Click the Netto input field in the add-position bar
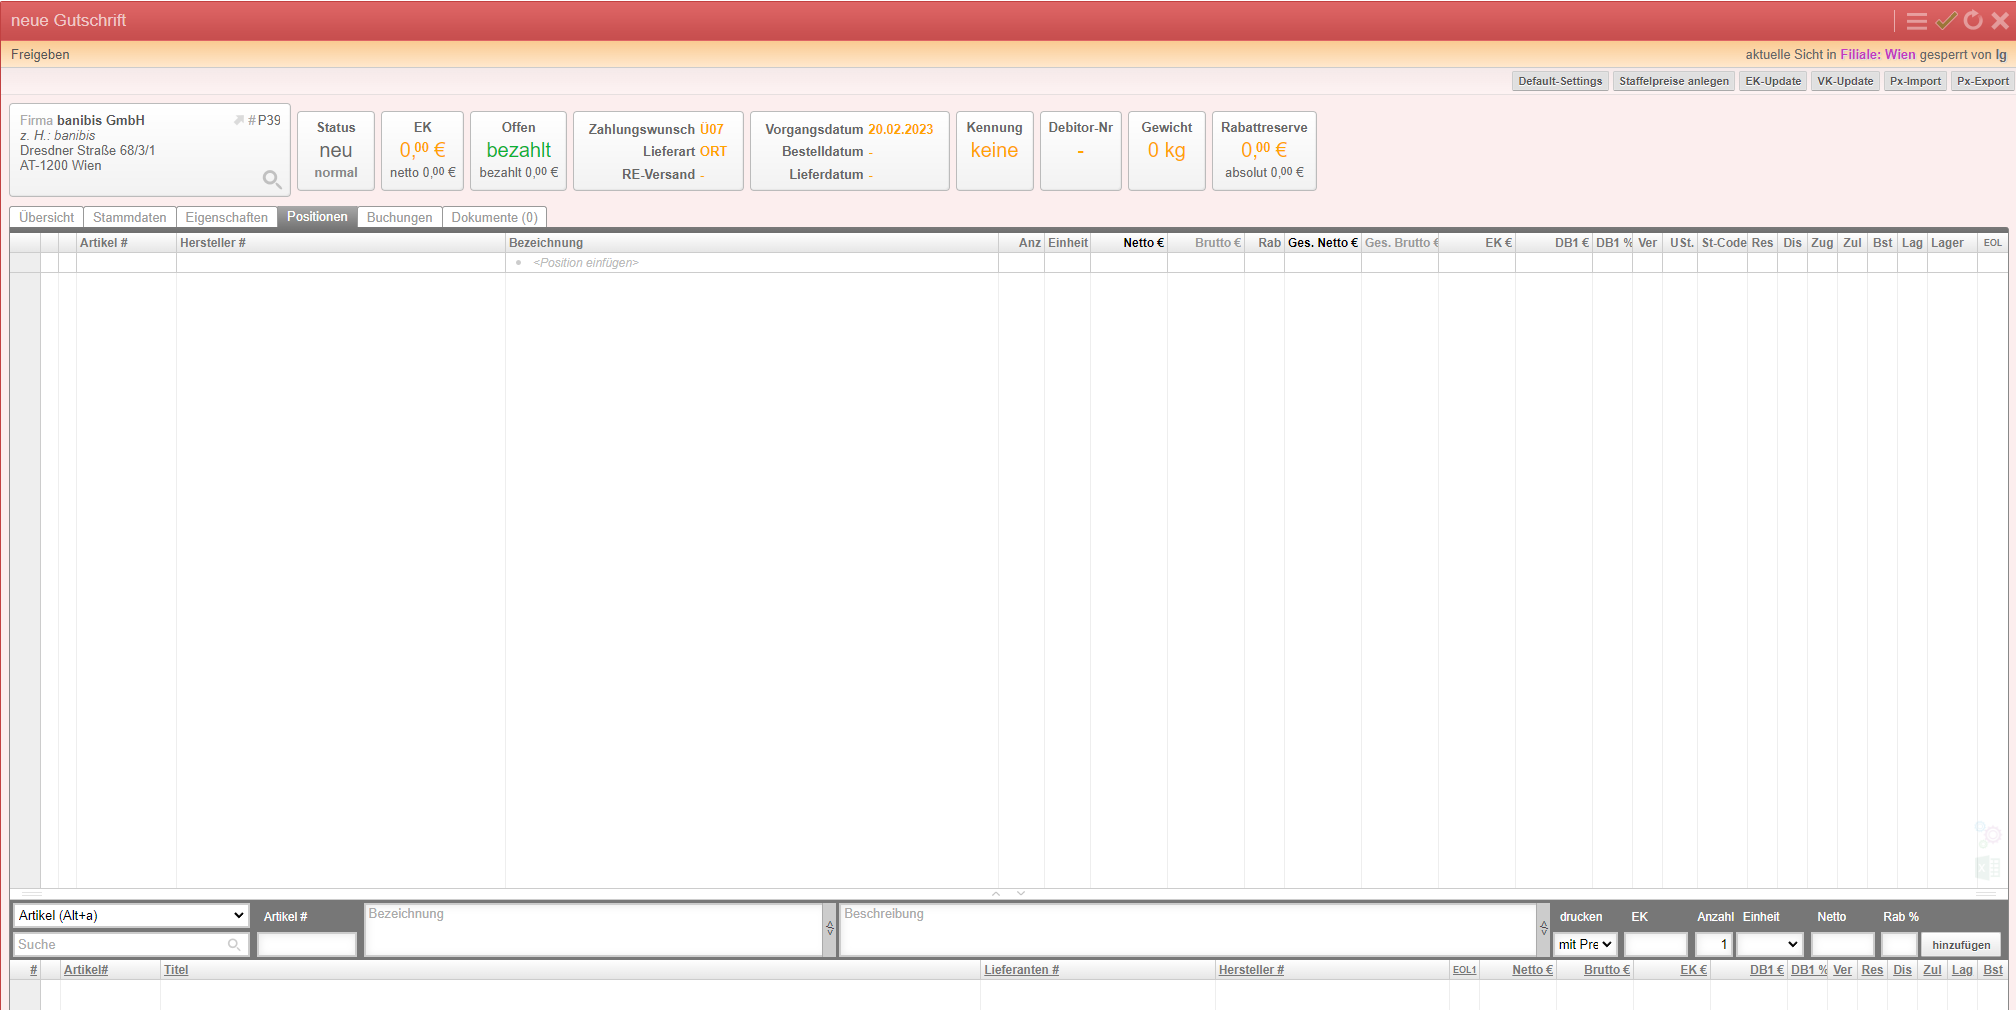 [1842, 944]
